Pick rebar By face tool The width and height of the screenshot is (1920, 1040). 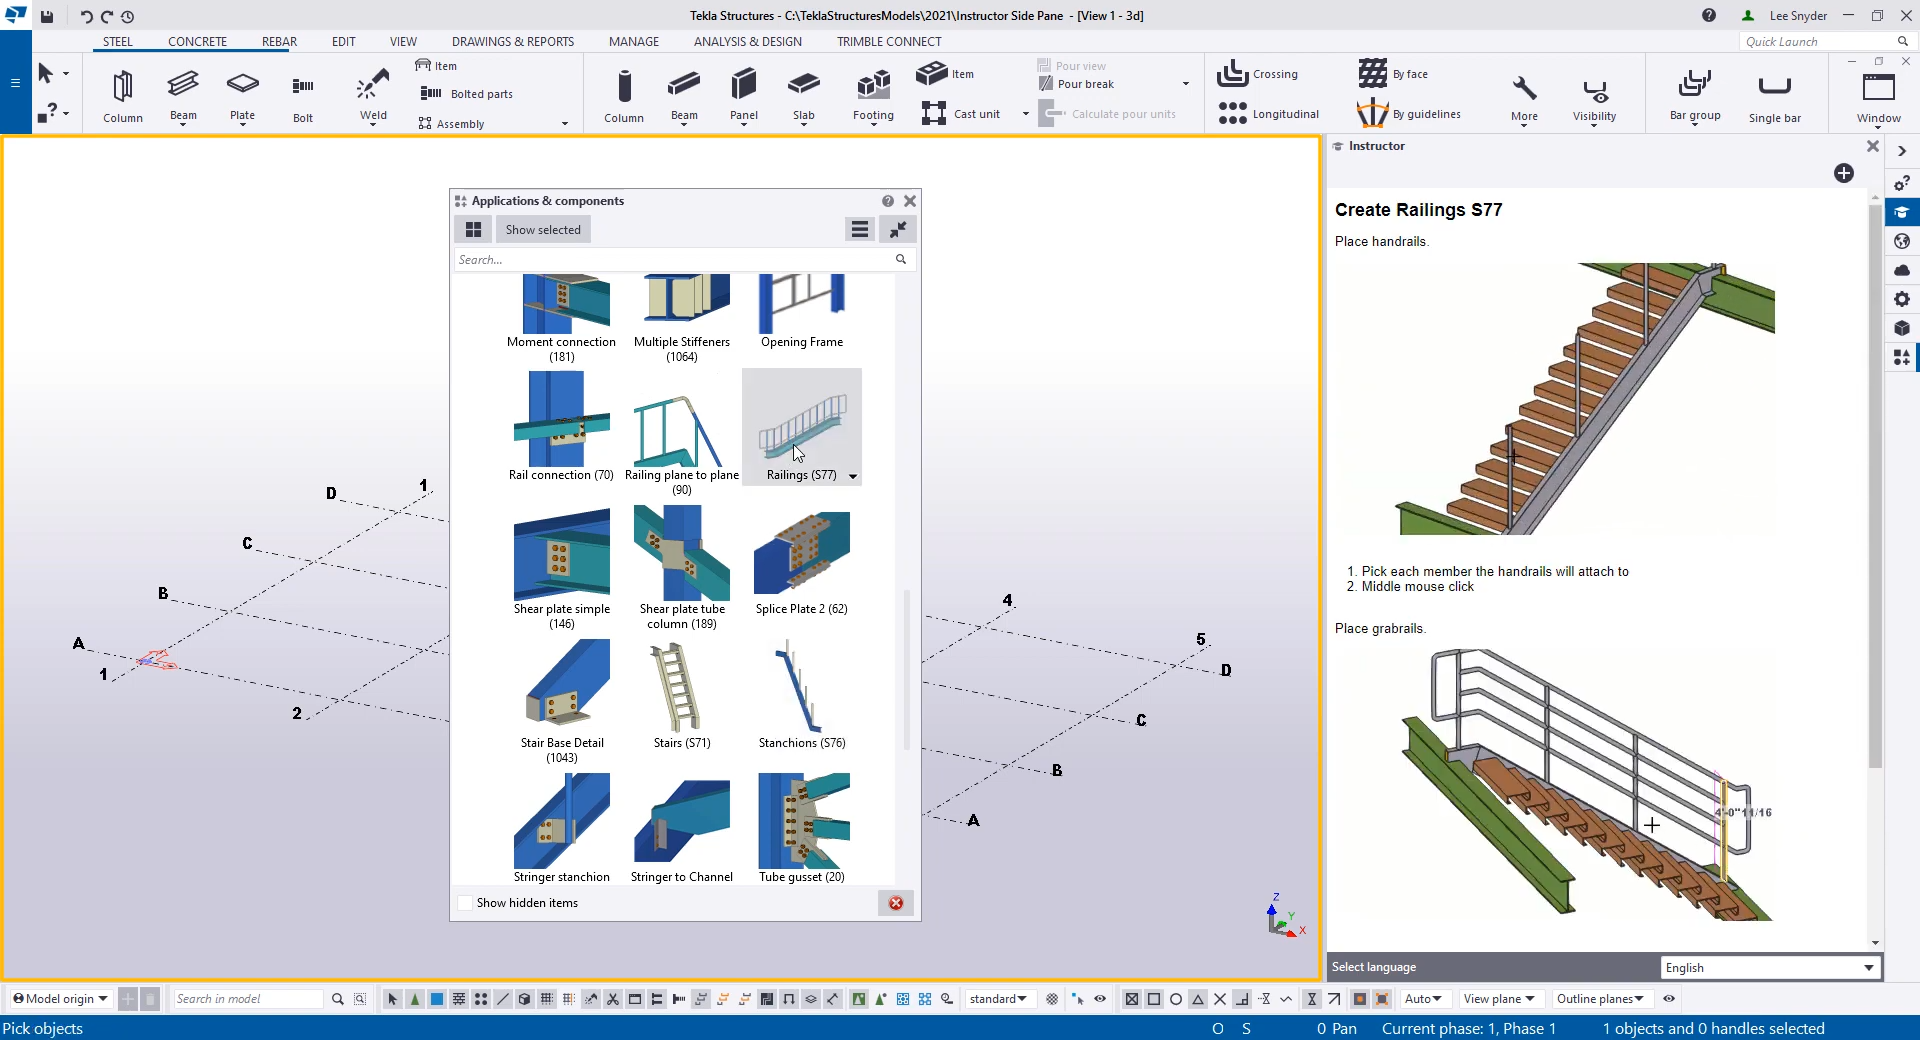tap(1393, 74)
